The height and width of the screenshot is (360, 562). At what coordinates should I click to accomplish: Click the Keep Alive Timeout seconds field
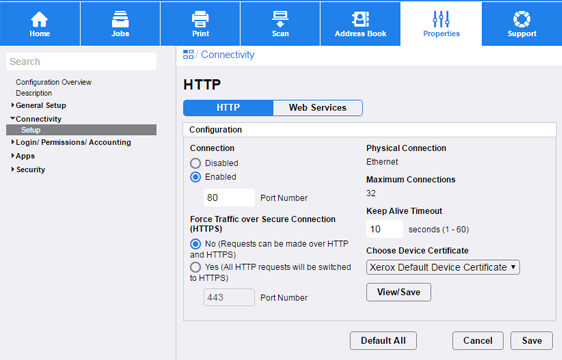click(385, 229)
